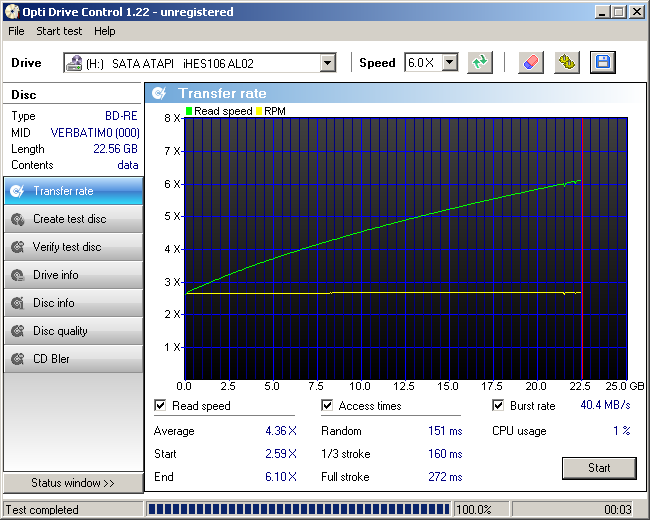Click the CPU usage value 1 %
This screenshot has width=650, height=520.
click(622, 431)
